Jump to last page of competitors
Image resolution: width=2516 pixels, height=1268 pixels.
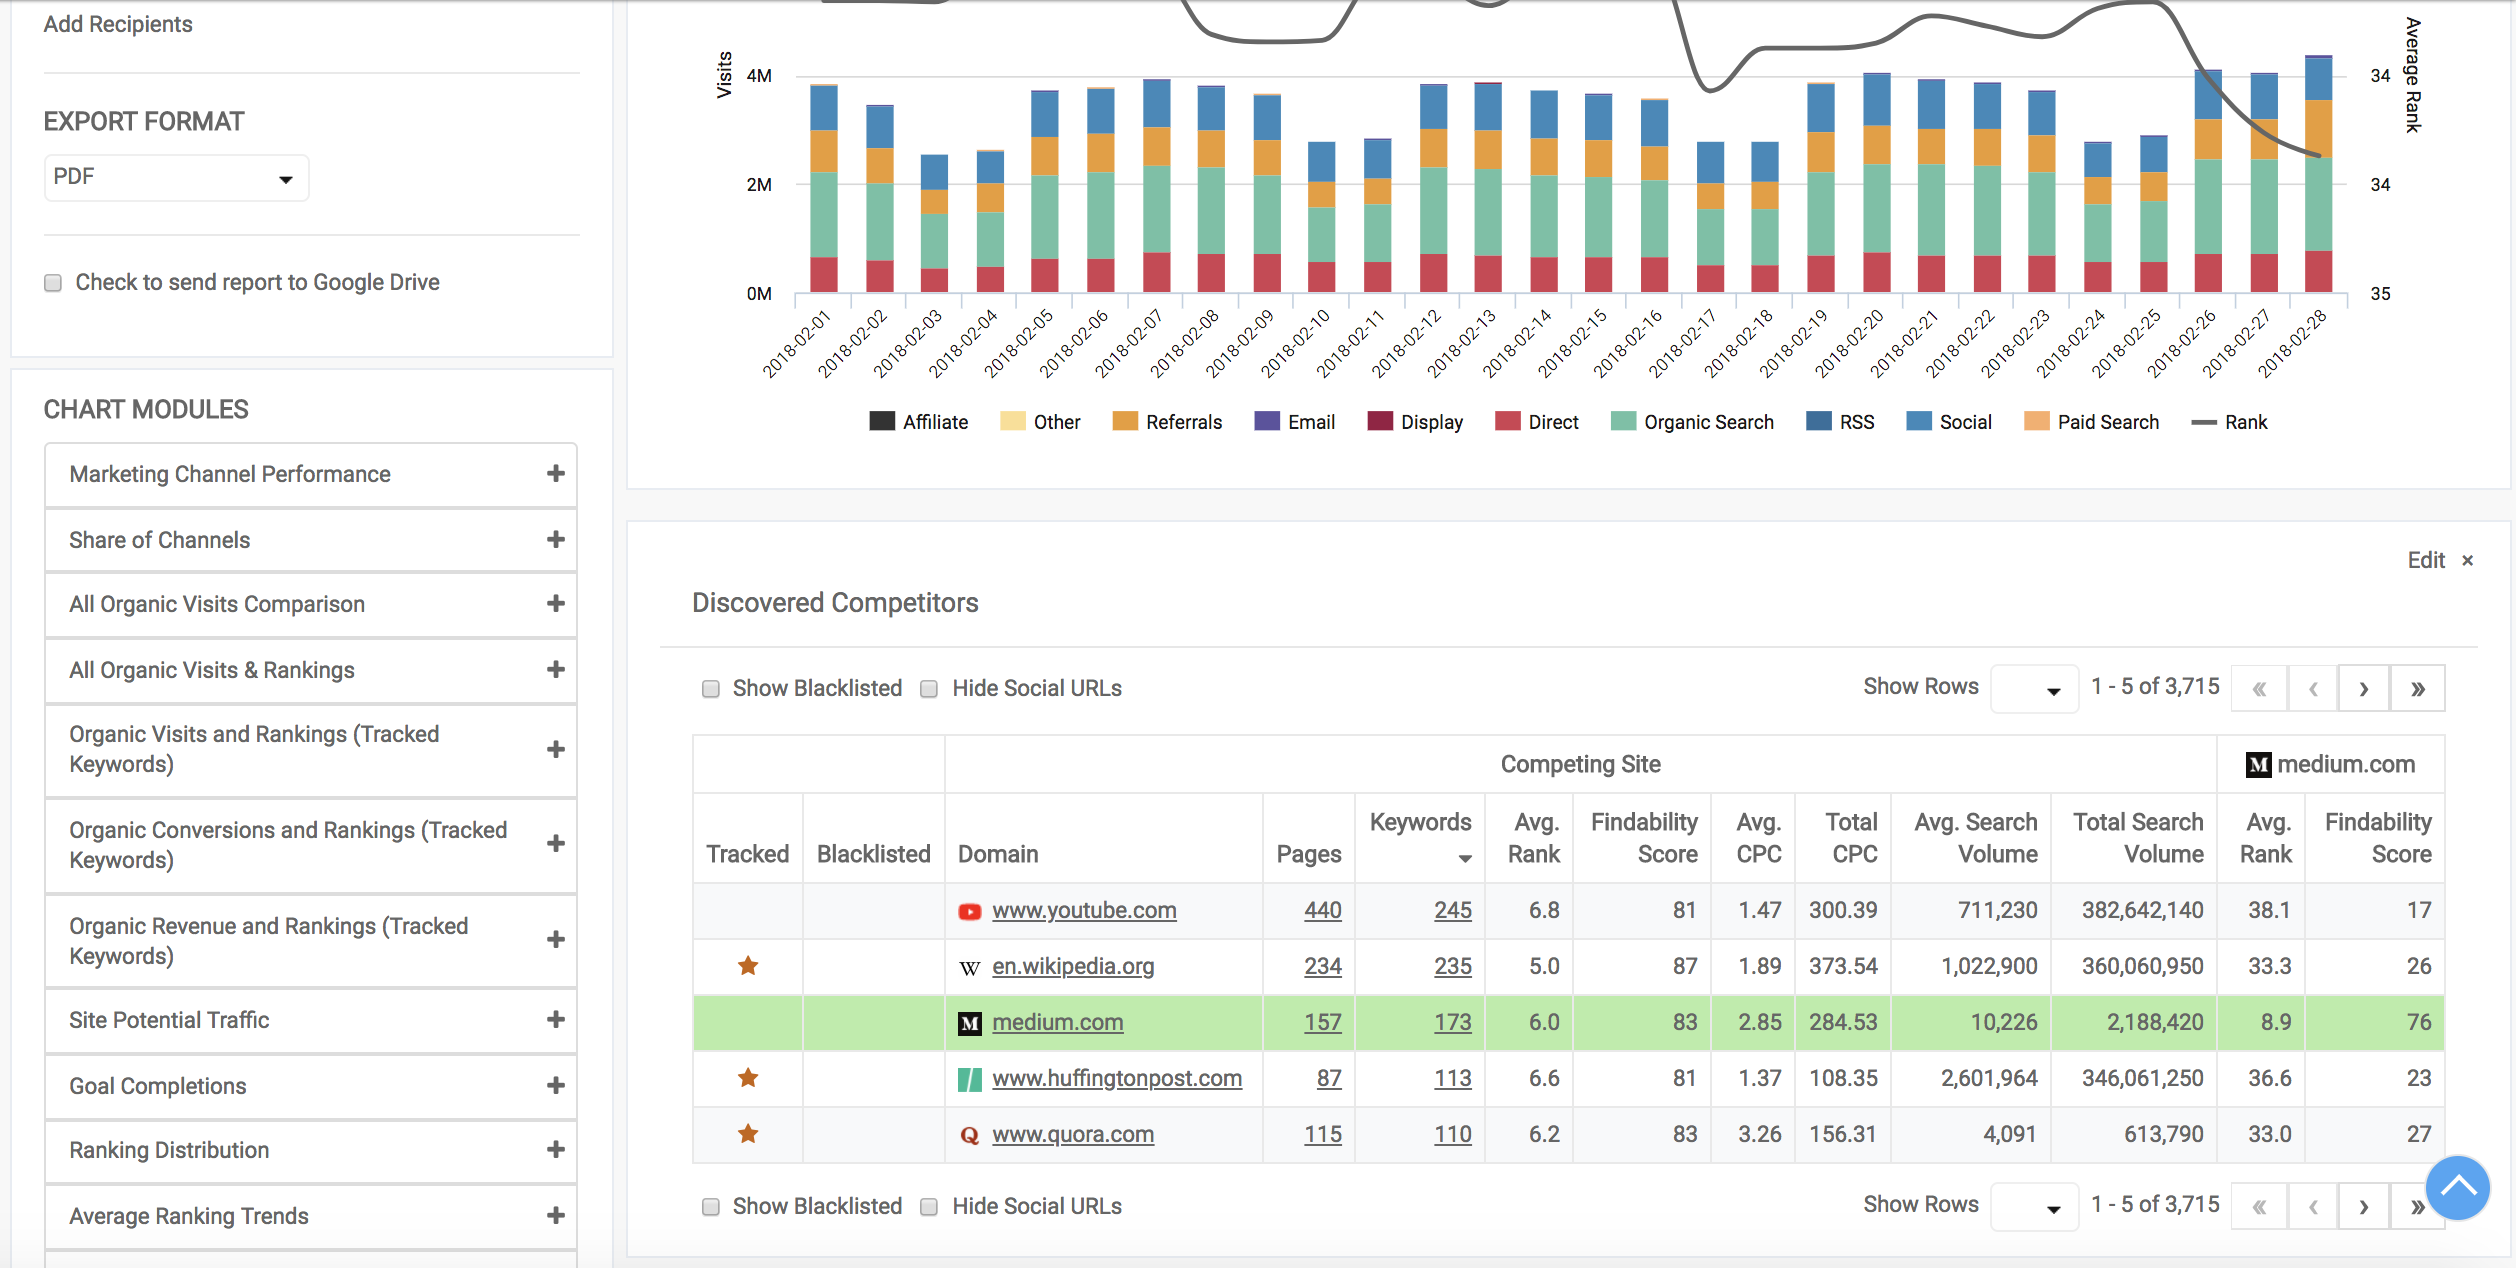2417,688
